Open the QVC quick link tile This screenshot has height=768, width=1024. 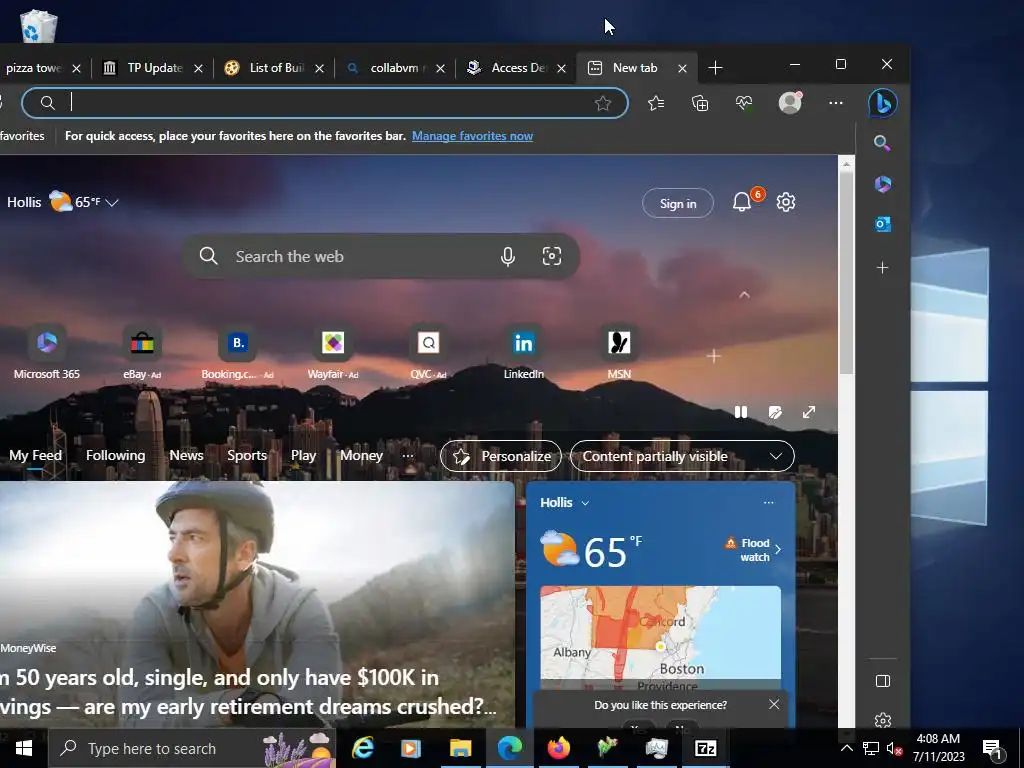[x=428, y=352]
